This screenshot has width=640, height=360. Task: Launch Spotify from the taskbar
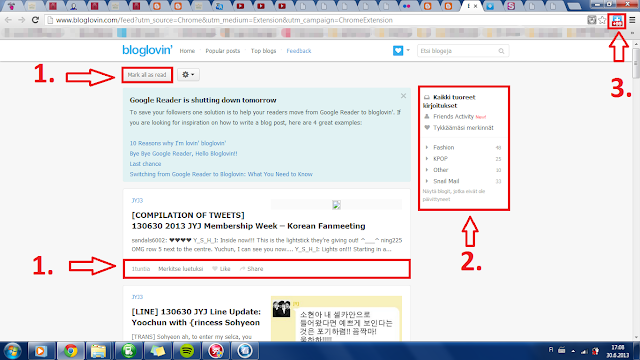coord(187,351)
